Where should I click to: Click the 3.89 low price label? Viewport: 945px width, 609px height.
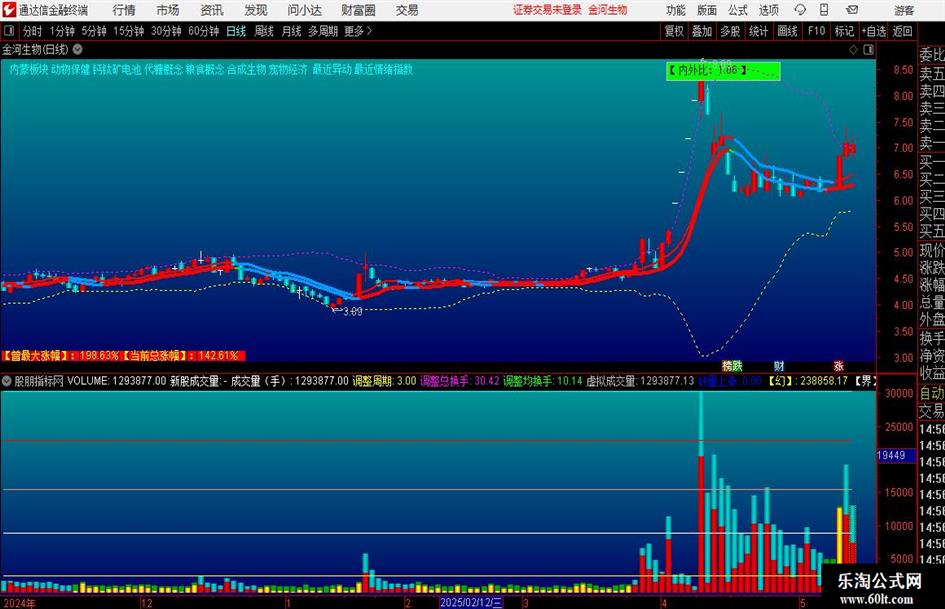353,311
